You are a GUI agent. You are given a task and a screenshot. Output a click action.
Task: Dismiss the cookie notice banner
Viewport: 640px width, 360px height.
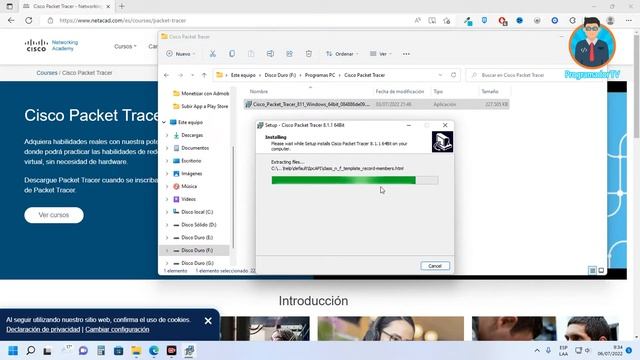pyautogui.click(x=208, y=321)
